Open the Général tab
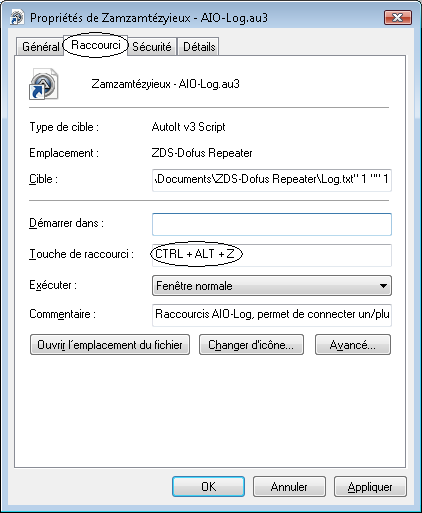Screen dimensions: 422x513 pos(40,46)
